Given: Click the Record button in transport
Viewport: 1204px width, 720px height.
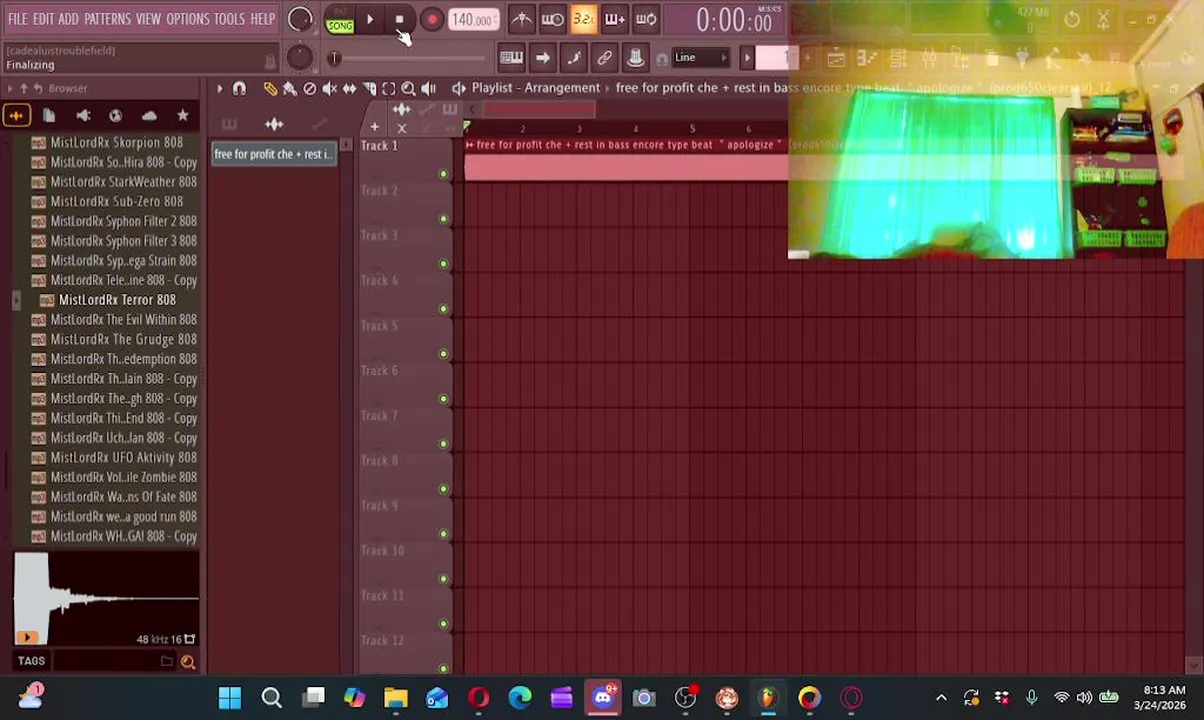Looking at the screenshot, I should [x=431, y=19].
